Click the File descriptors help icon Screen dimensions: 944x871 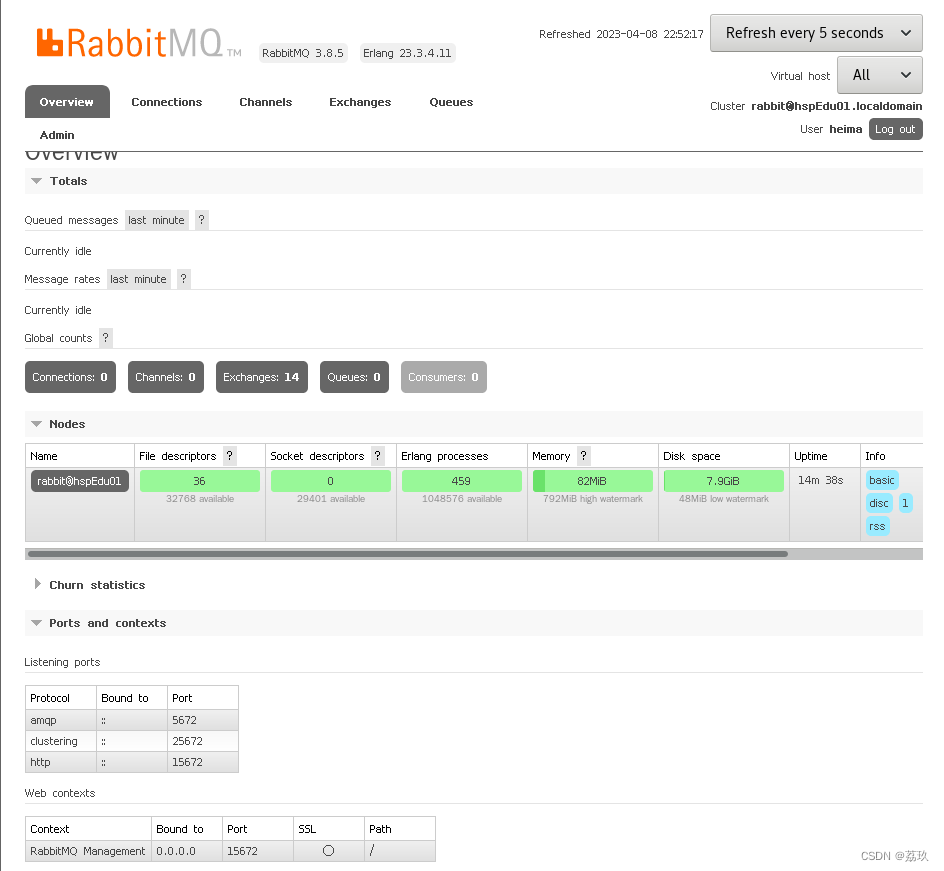[229, 455]
